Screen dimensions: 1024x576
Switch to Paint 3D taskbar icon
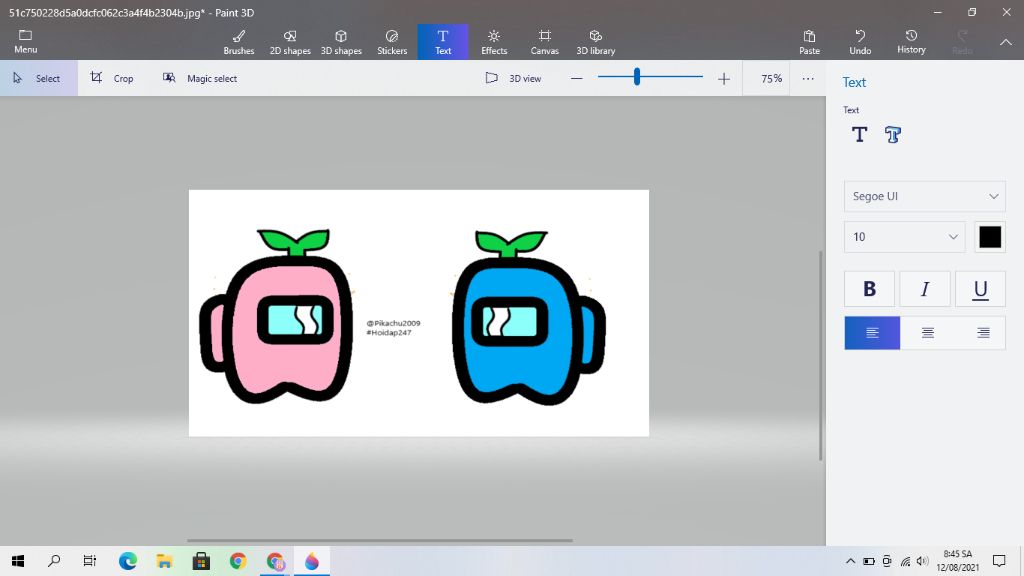click(312, 561)
